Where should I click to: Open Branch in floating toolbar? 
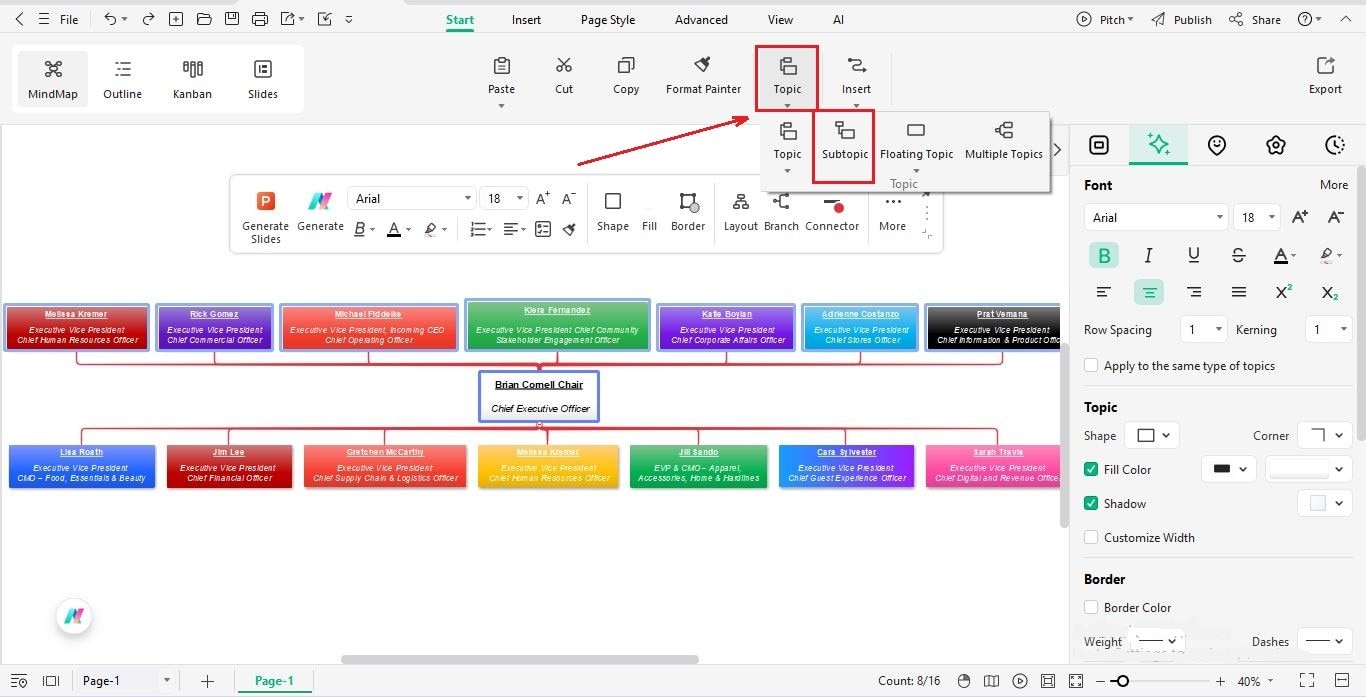point(781,213)
